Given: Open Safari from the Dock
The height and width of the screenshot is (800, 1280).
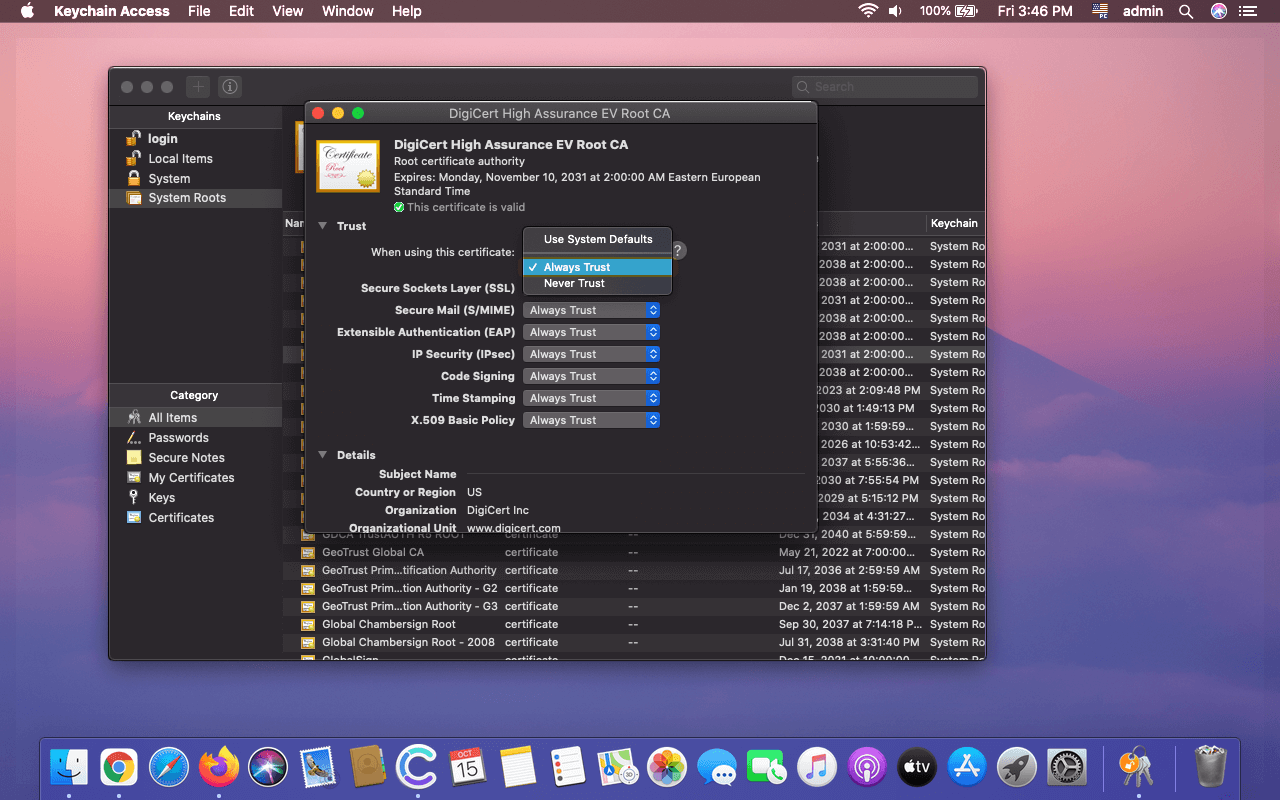Looking at the screenshot, I should 169,768.
